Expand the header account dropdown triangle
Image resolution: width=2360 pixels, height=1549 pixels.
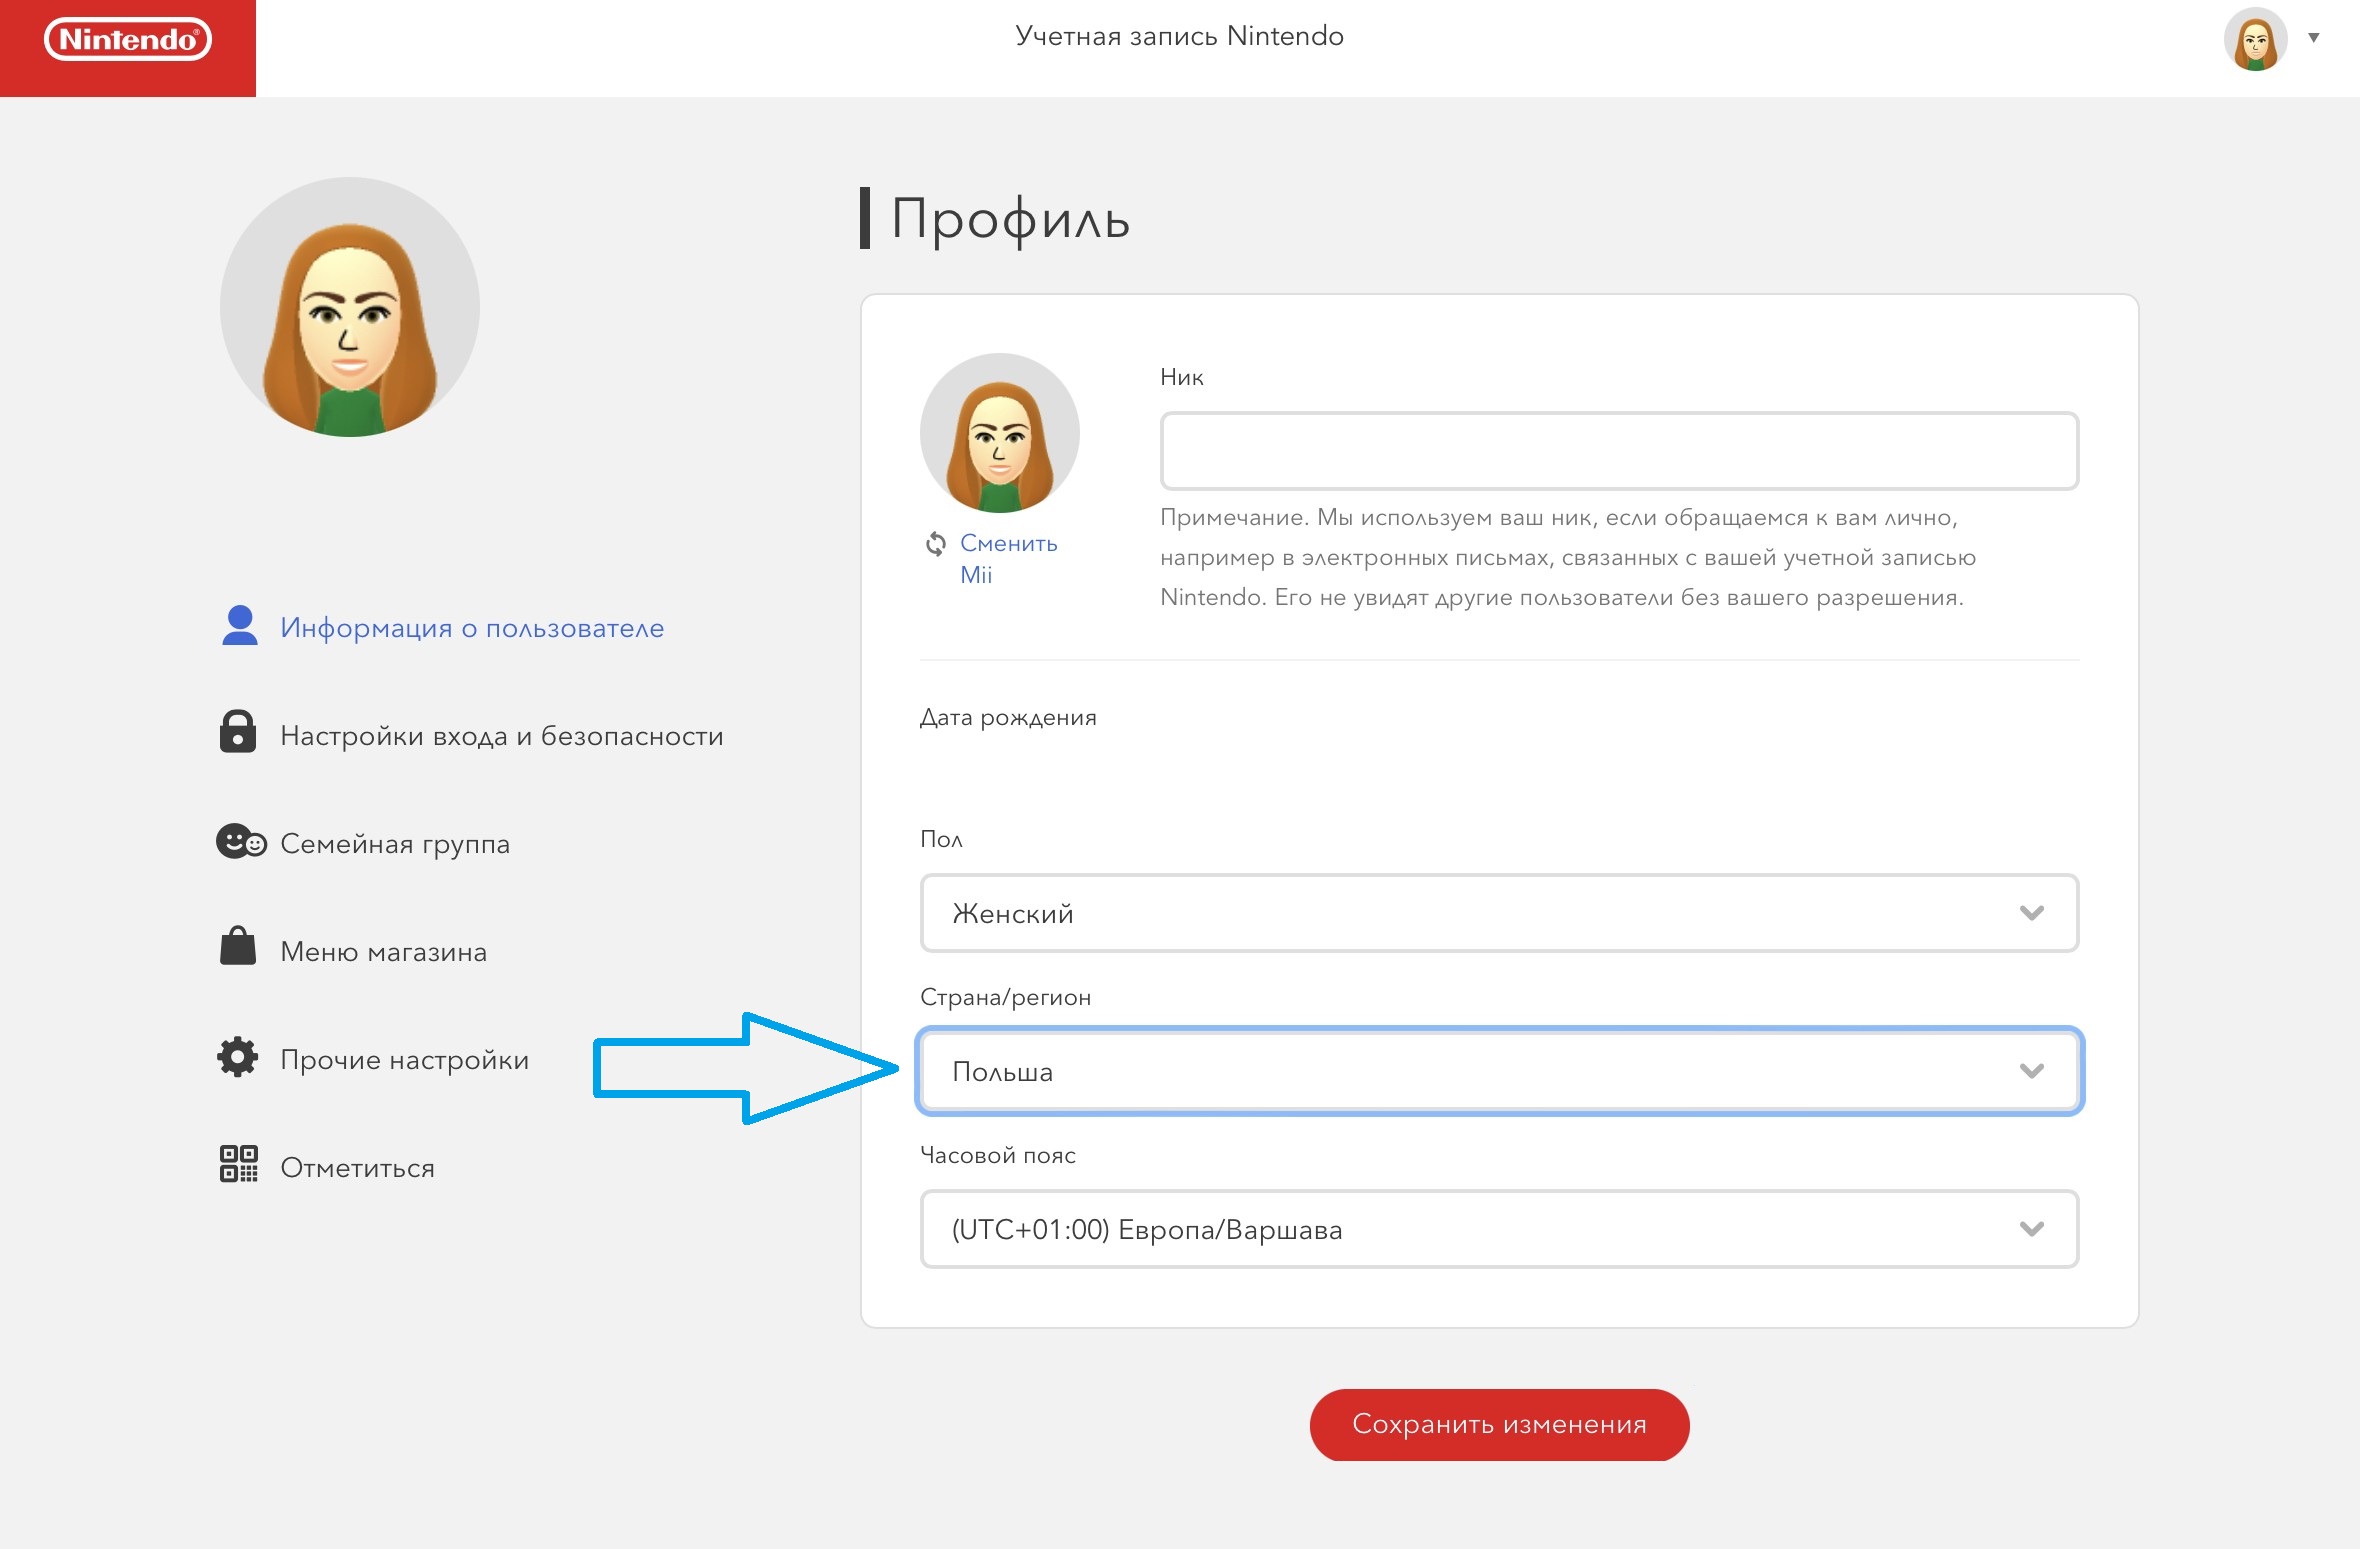(x=2313, y=38)
